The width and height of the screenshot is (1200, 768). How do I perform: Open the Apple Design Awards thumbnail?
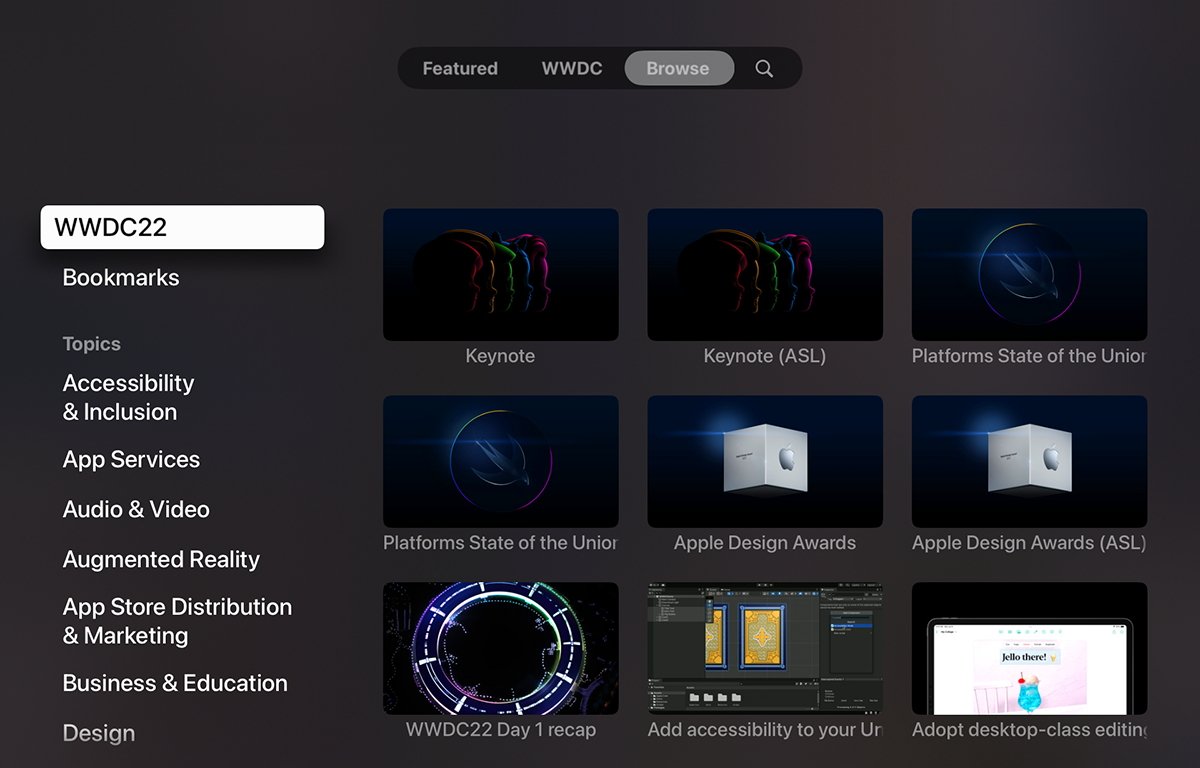tap(765, 461)
